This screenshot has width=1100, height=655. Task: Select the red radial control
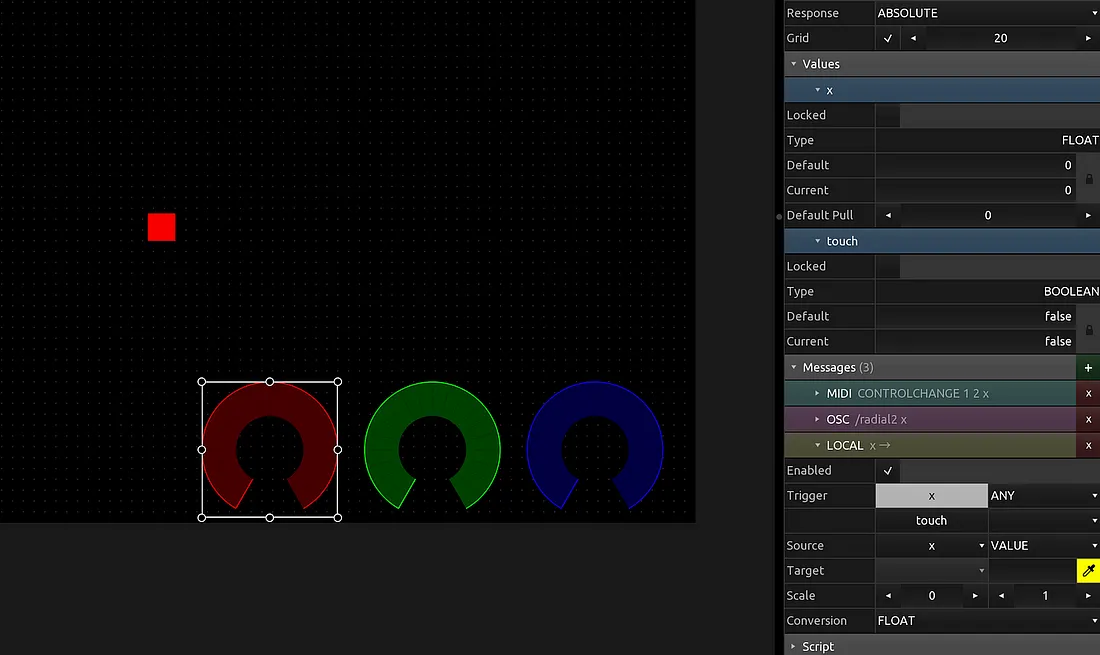[x=269, y=450]
